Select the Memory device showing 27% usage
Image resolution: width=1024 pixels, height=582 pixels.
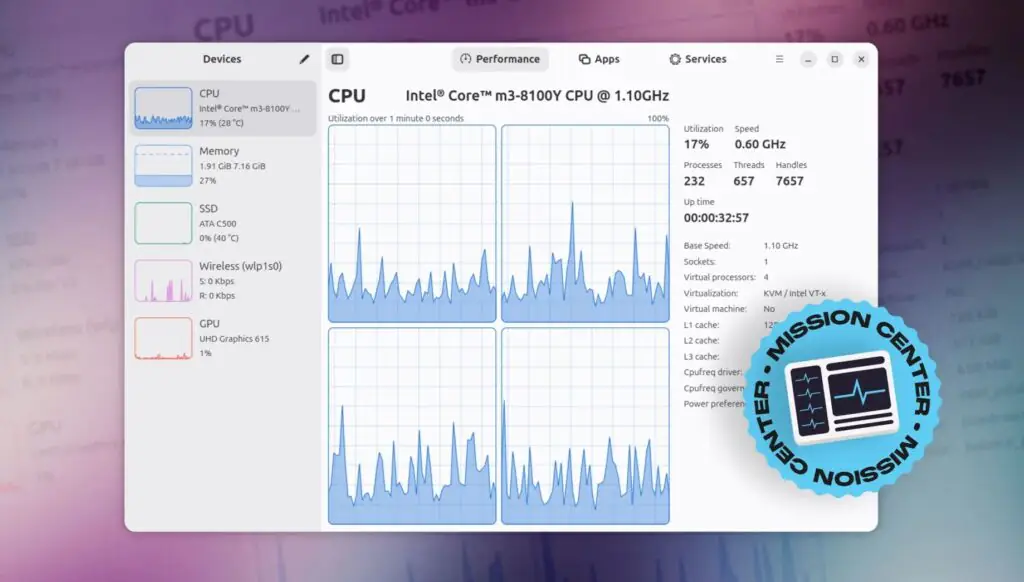tap(220, 165)
